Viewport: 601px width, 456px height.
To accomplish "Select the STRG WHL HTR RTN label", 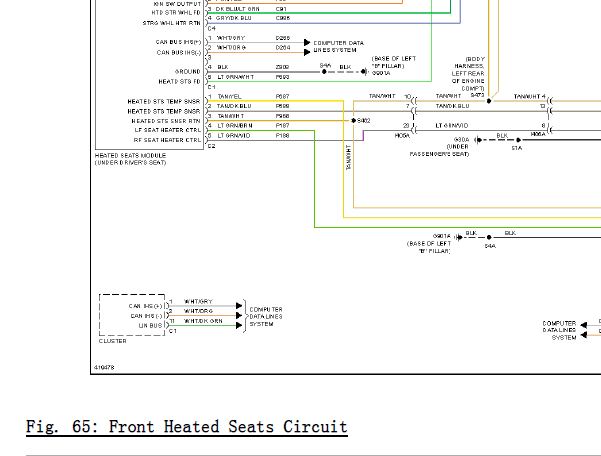I will click(171, 23).
